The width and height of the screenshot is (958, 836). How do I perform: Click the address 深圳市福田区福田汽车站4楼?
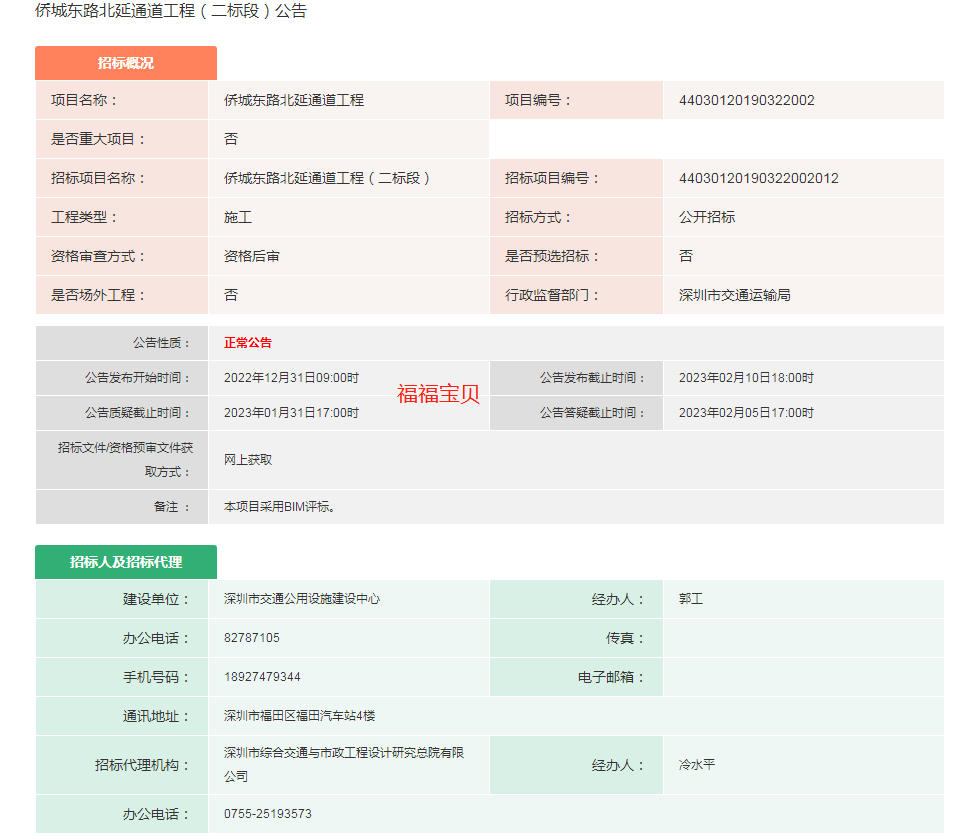tap(300, 716)
